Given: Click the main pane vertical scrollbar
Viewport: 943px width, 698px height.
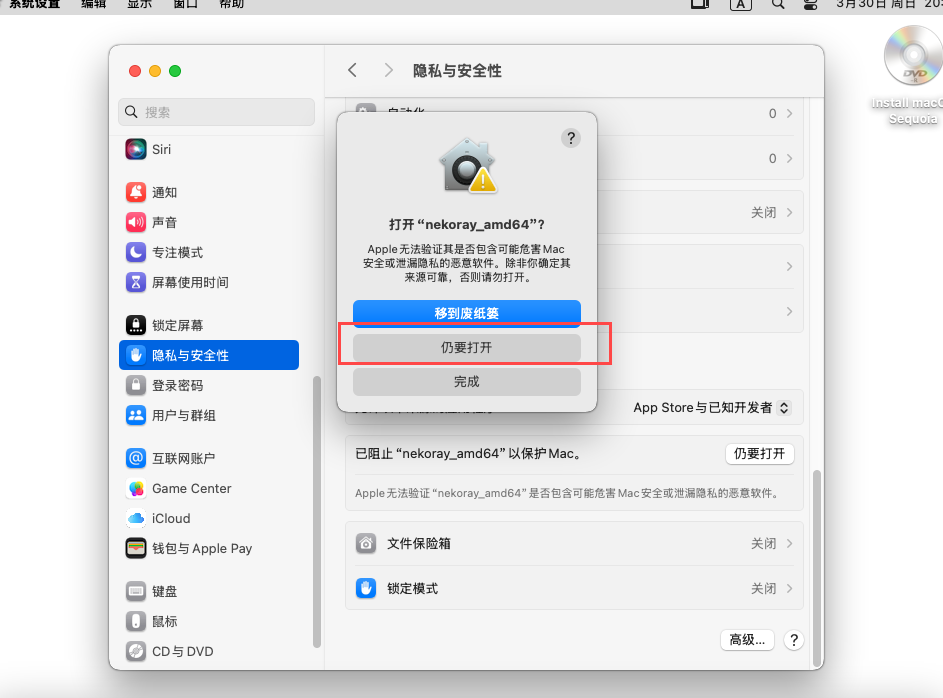Looking at the screenshot, I should tap(817, 568).
